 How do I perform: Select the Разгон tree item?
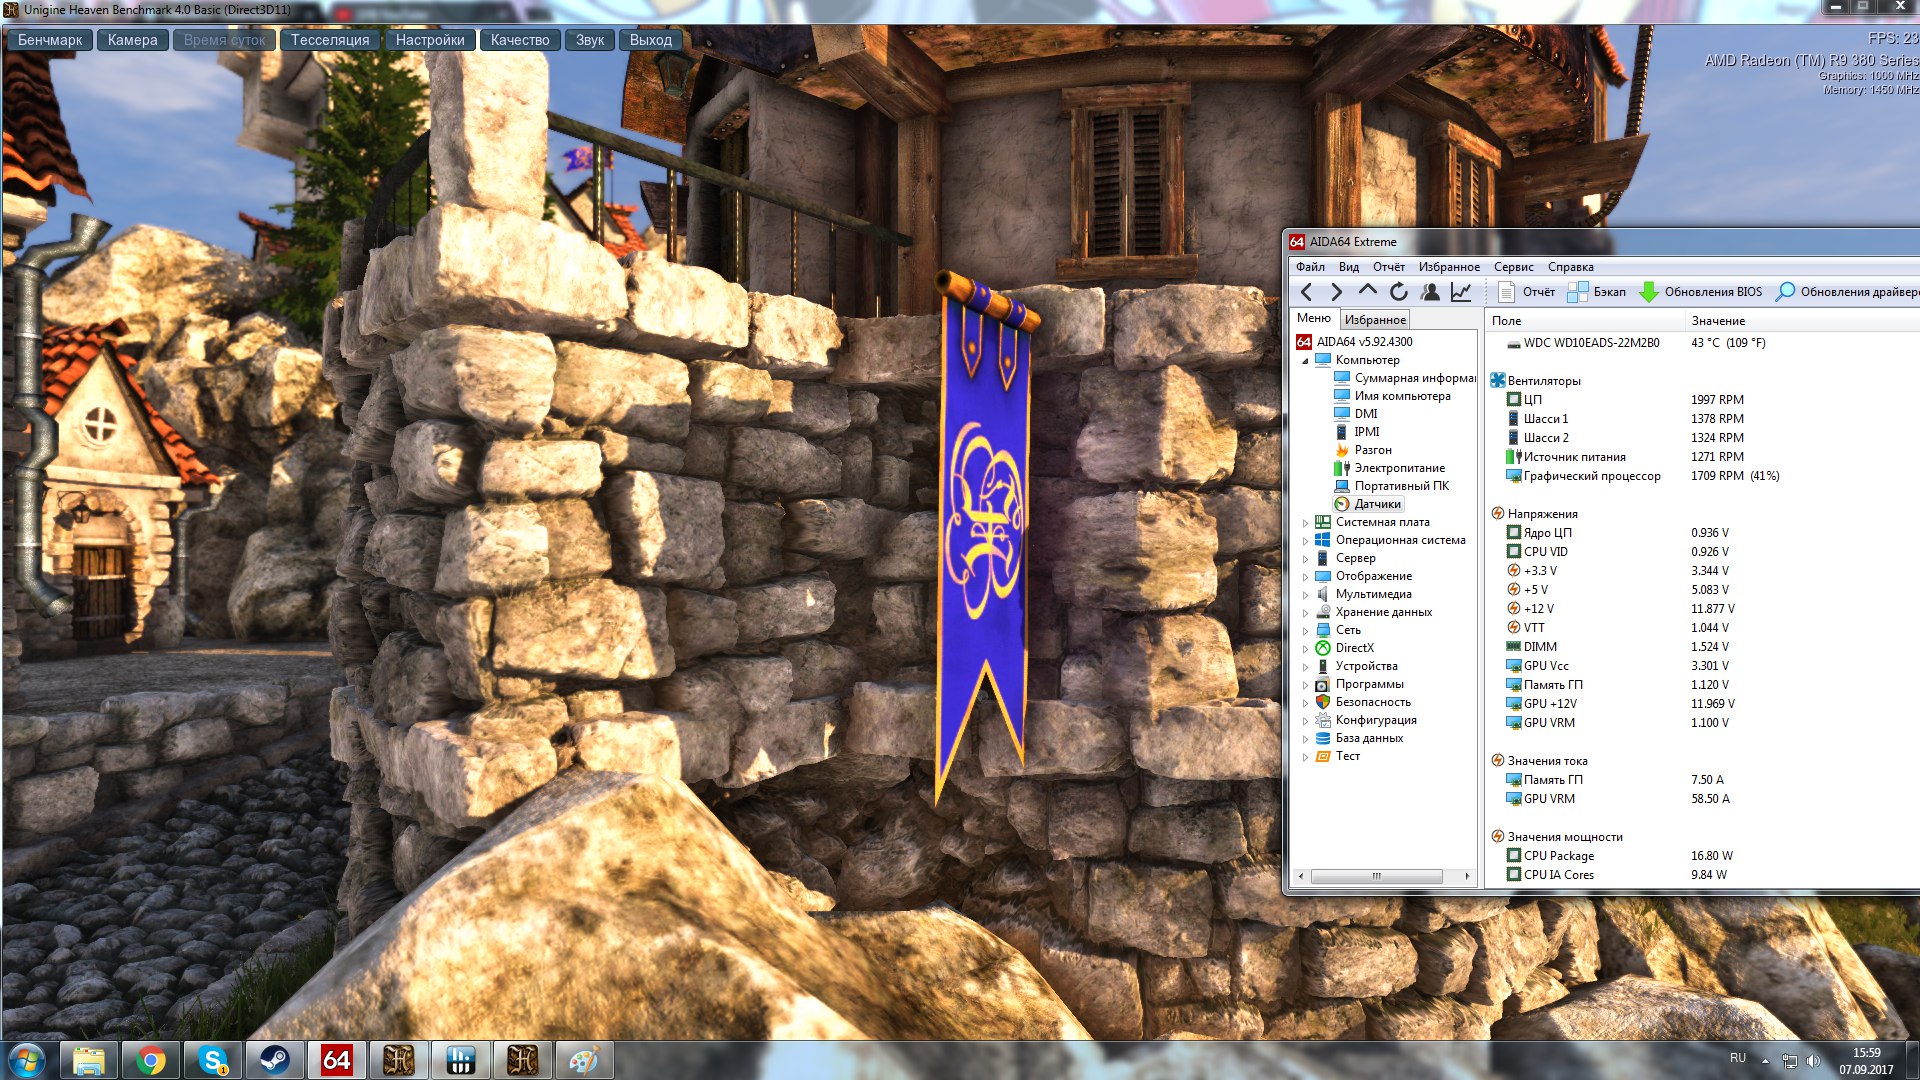(x=1363, y=450)
